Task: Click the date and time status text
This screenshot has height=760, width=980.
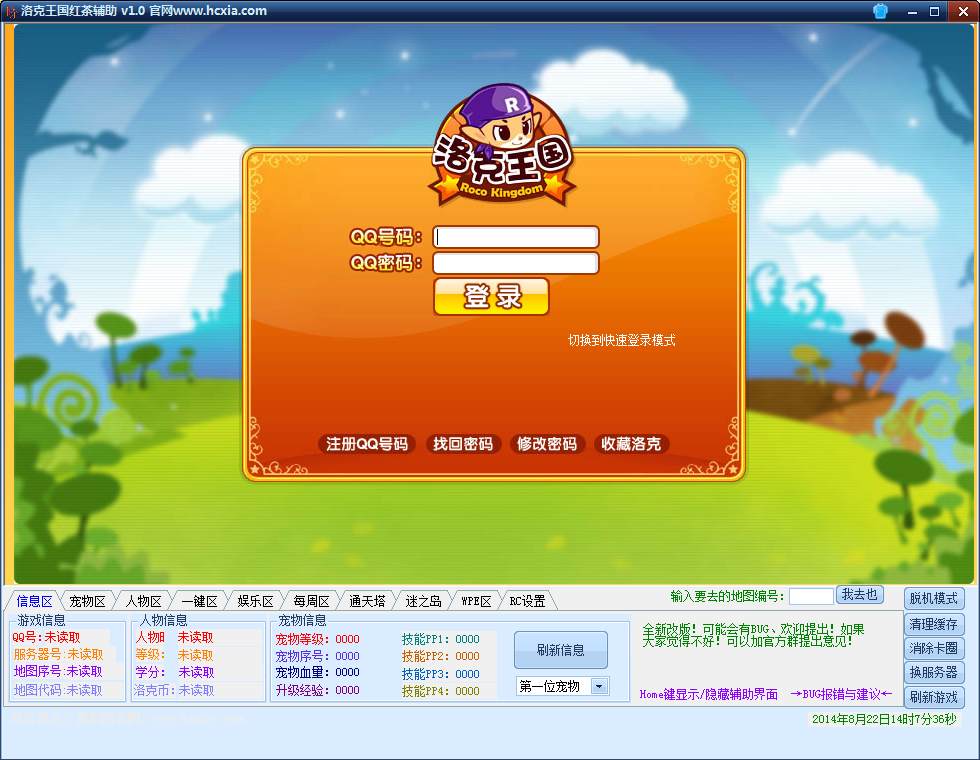Action: 884,719
